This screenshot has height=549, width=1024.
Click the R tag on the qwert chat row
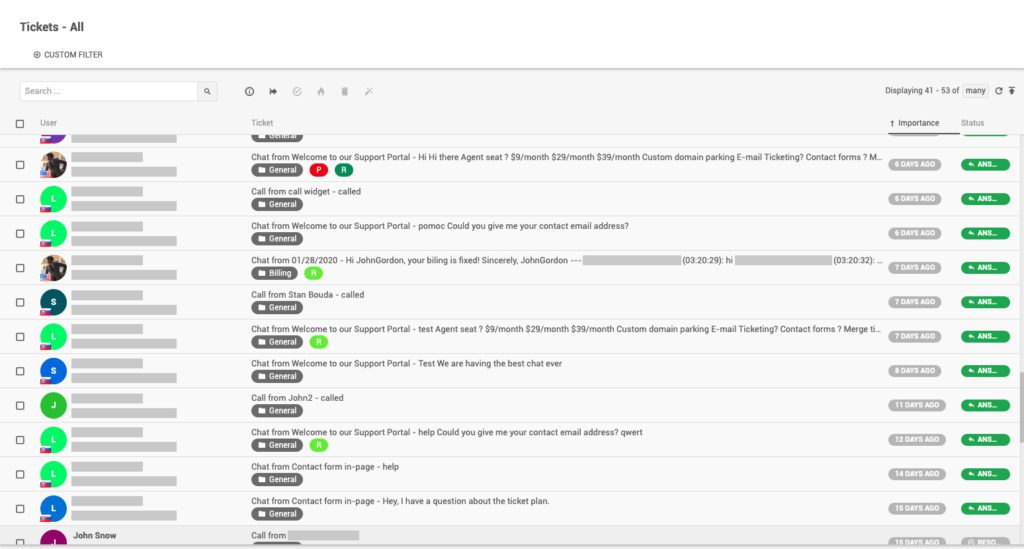coord(319,445)
